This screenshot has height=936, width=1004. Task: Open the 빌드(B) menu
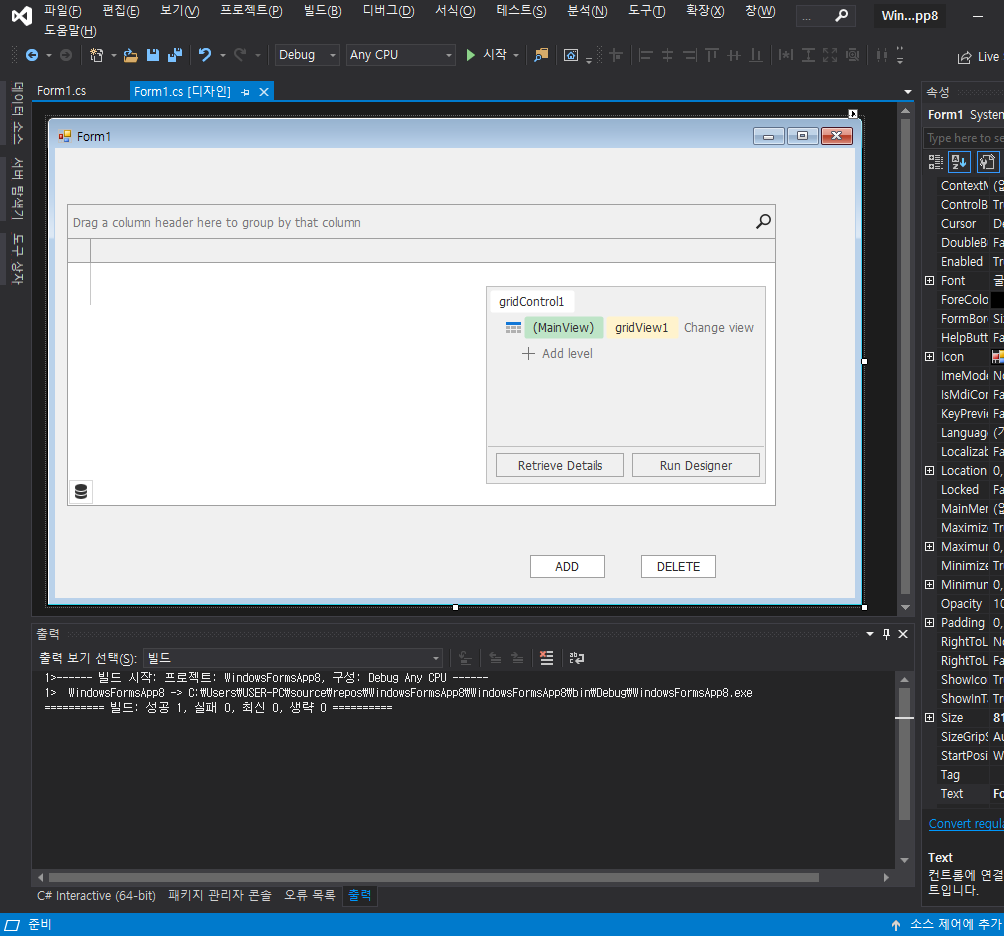[322, 11]
